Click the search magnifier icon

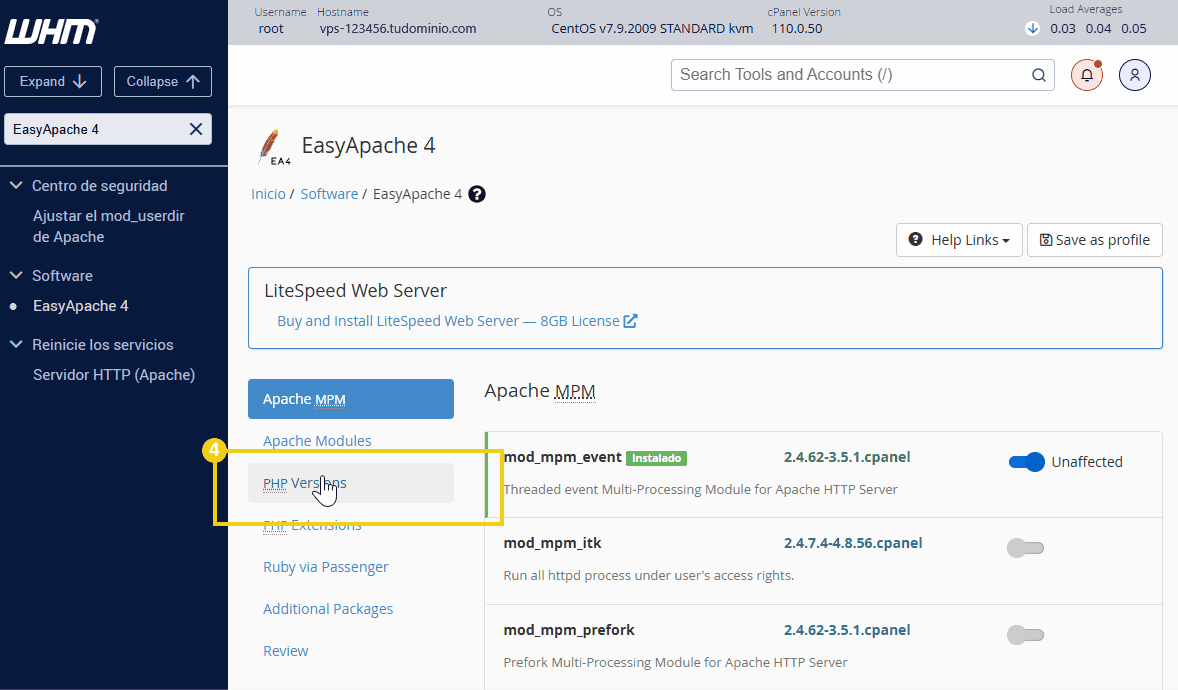click(x=1038, y=75)
